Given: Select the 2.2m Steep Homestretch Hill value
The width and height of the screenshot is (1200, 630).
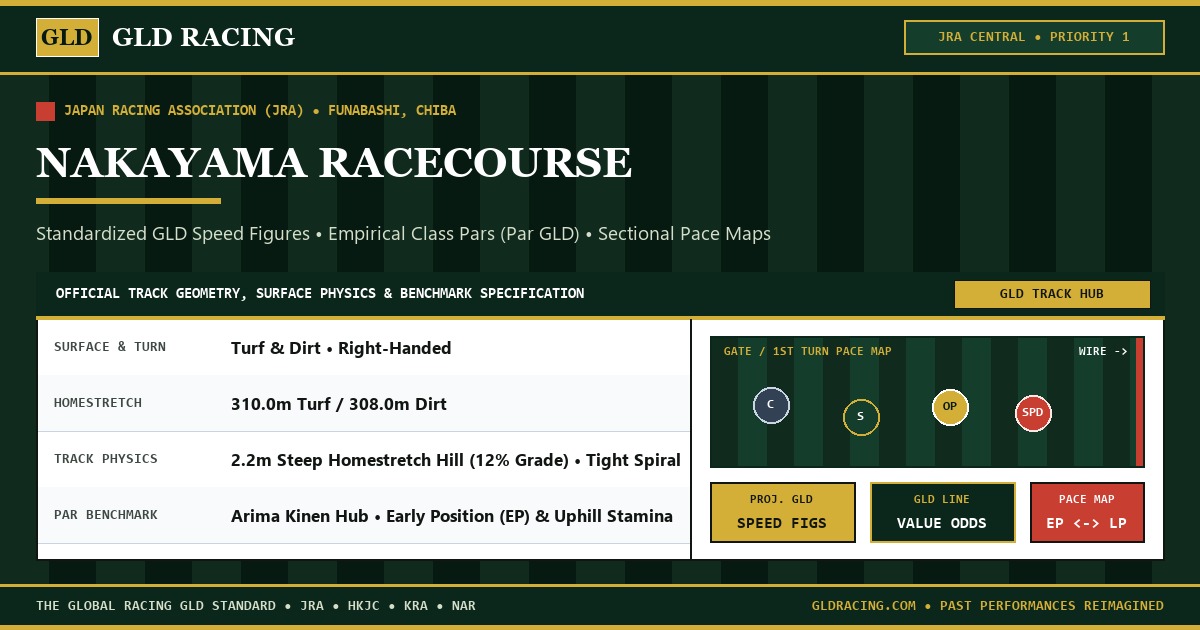Looking at the screenshot, I should tap(456, 460).
